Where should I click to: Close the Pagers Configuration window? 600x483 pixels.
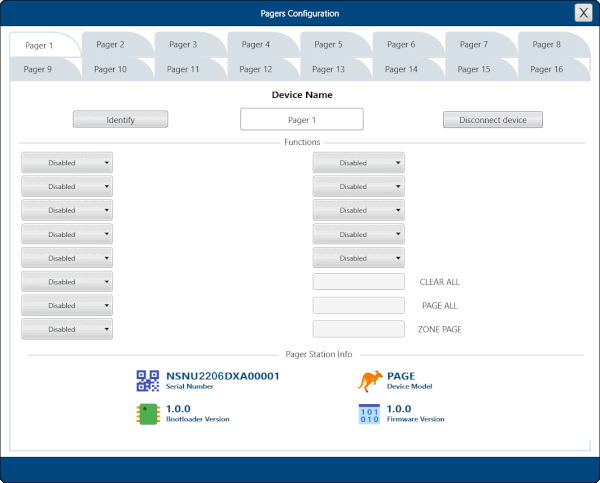point(582,13)
